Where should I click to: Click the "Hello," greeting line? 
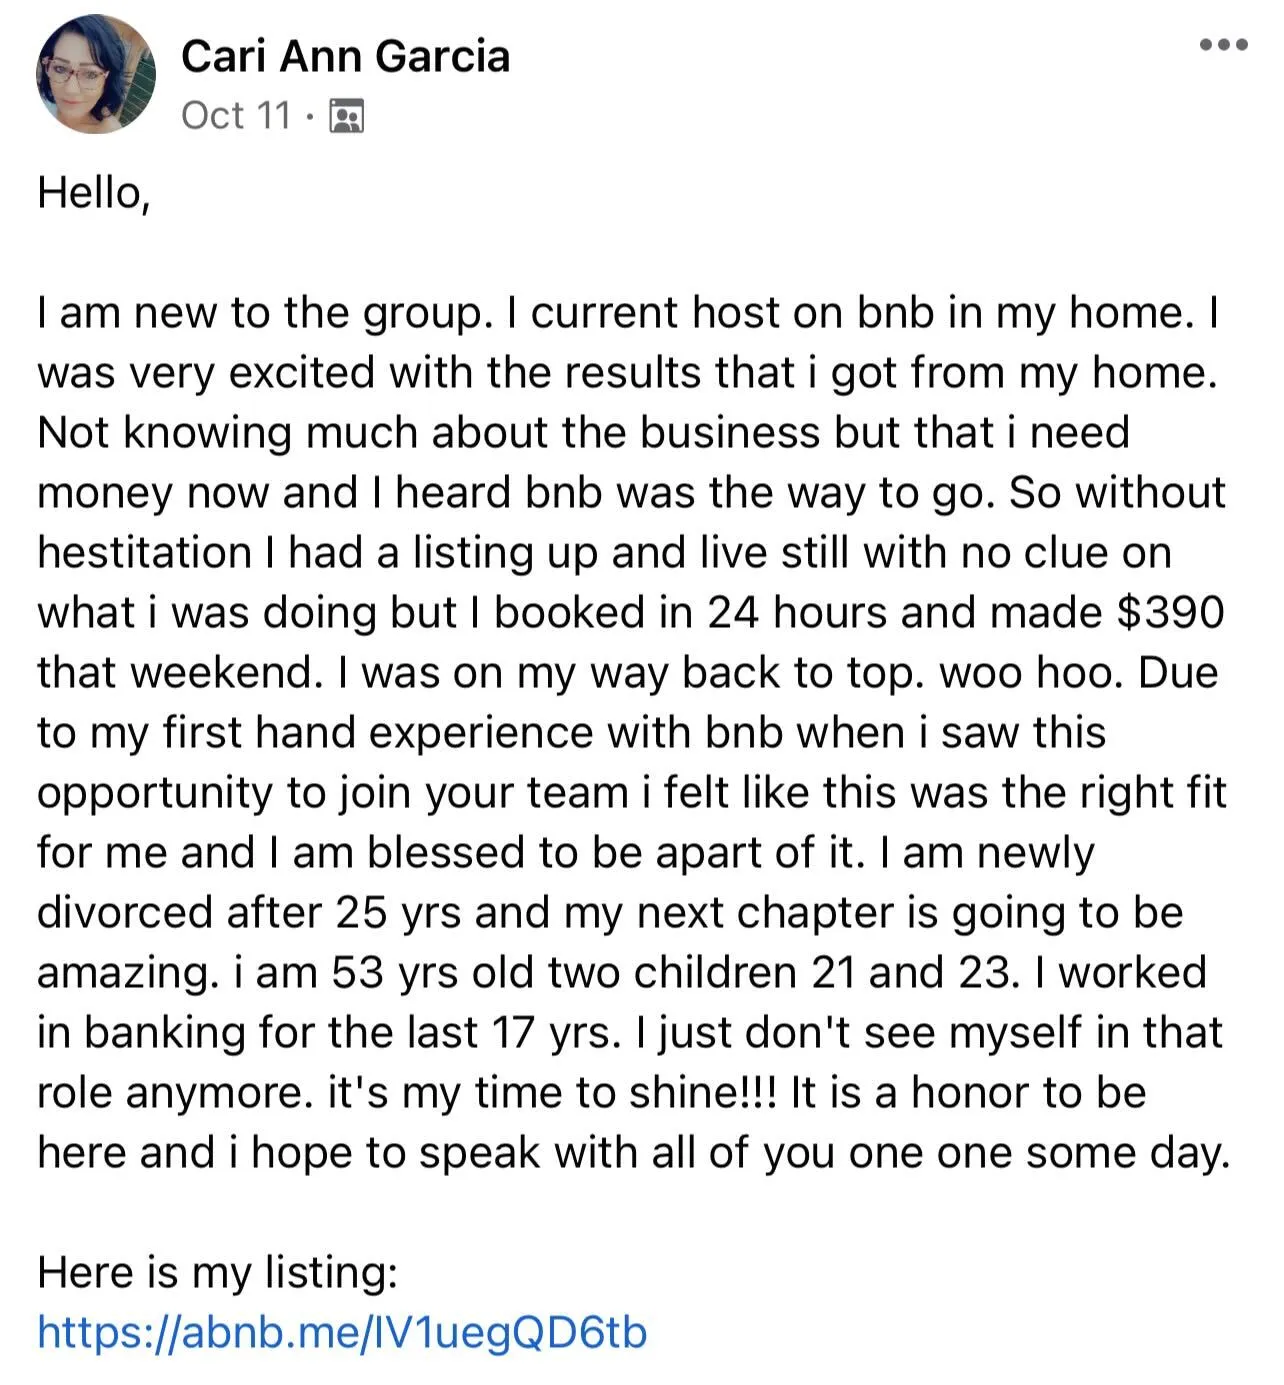click(x=94, y=192)
